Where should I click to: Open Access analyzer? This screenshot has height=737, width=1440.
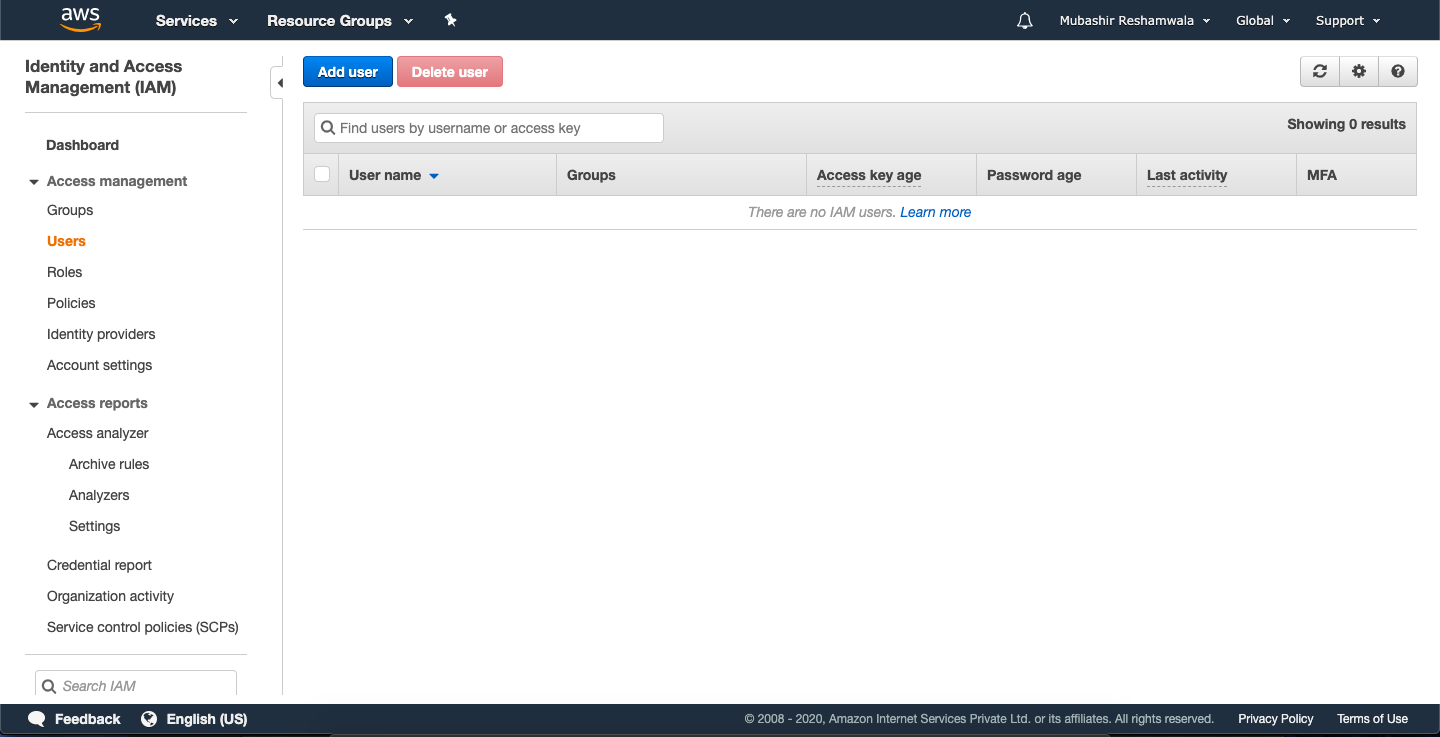coord(98,433)
